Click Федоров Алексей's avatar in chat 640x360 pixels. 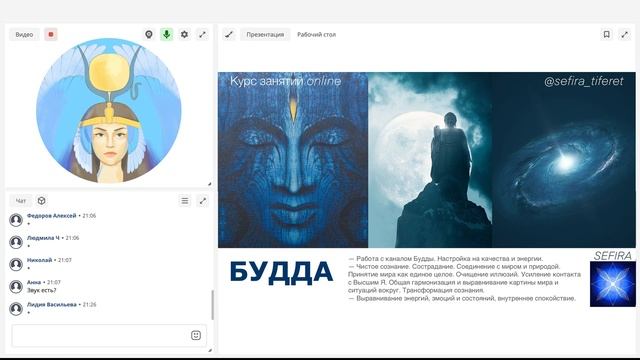coord(16,220)
